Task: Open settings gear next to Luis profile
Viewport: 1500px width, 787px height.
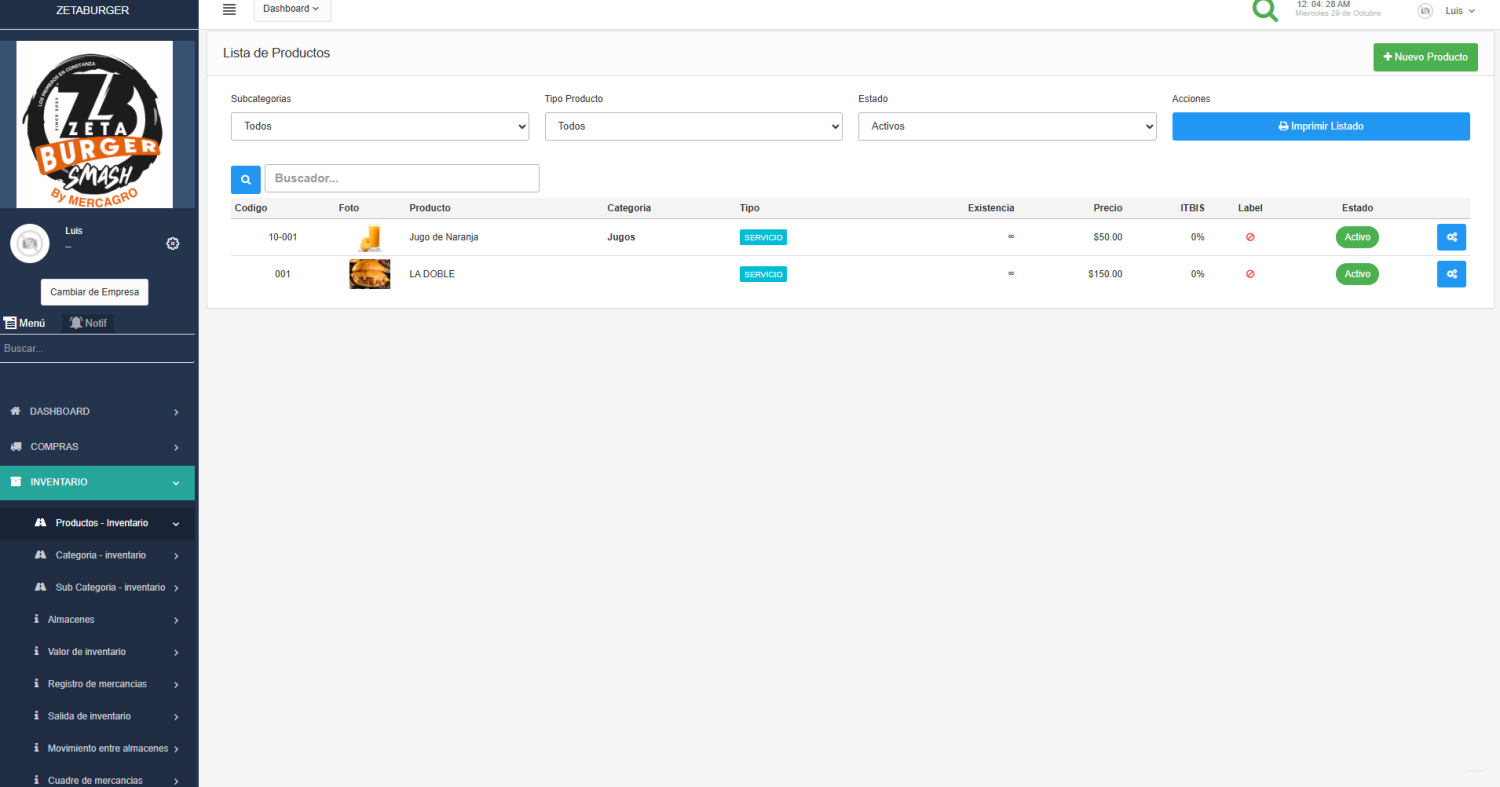Action: tap(172, 243)
